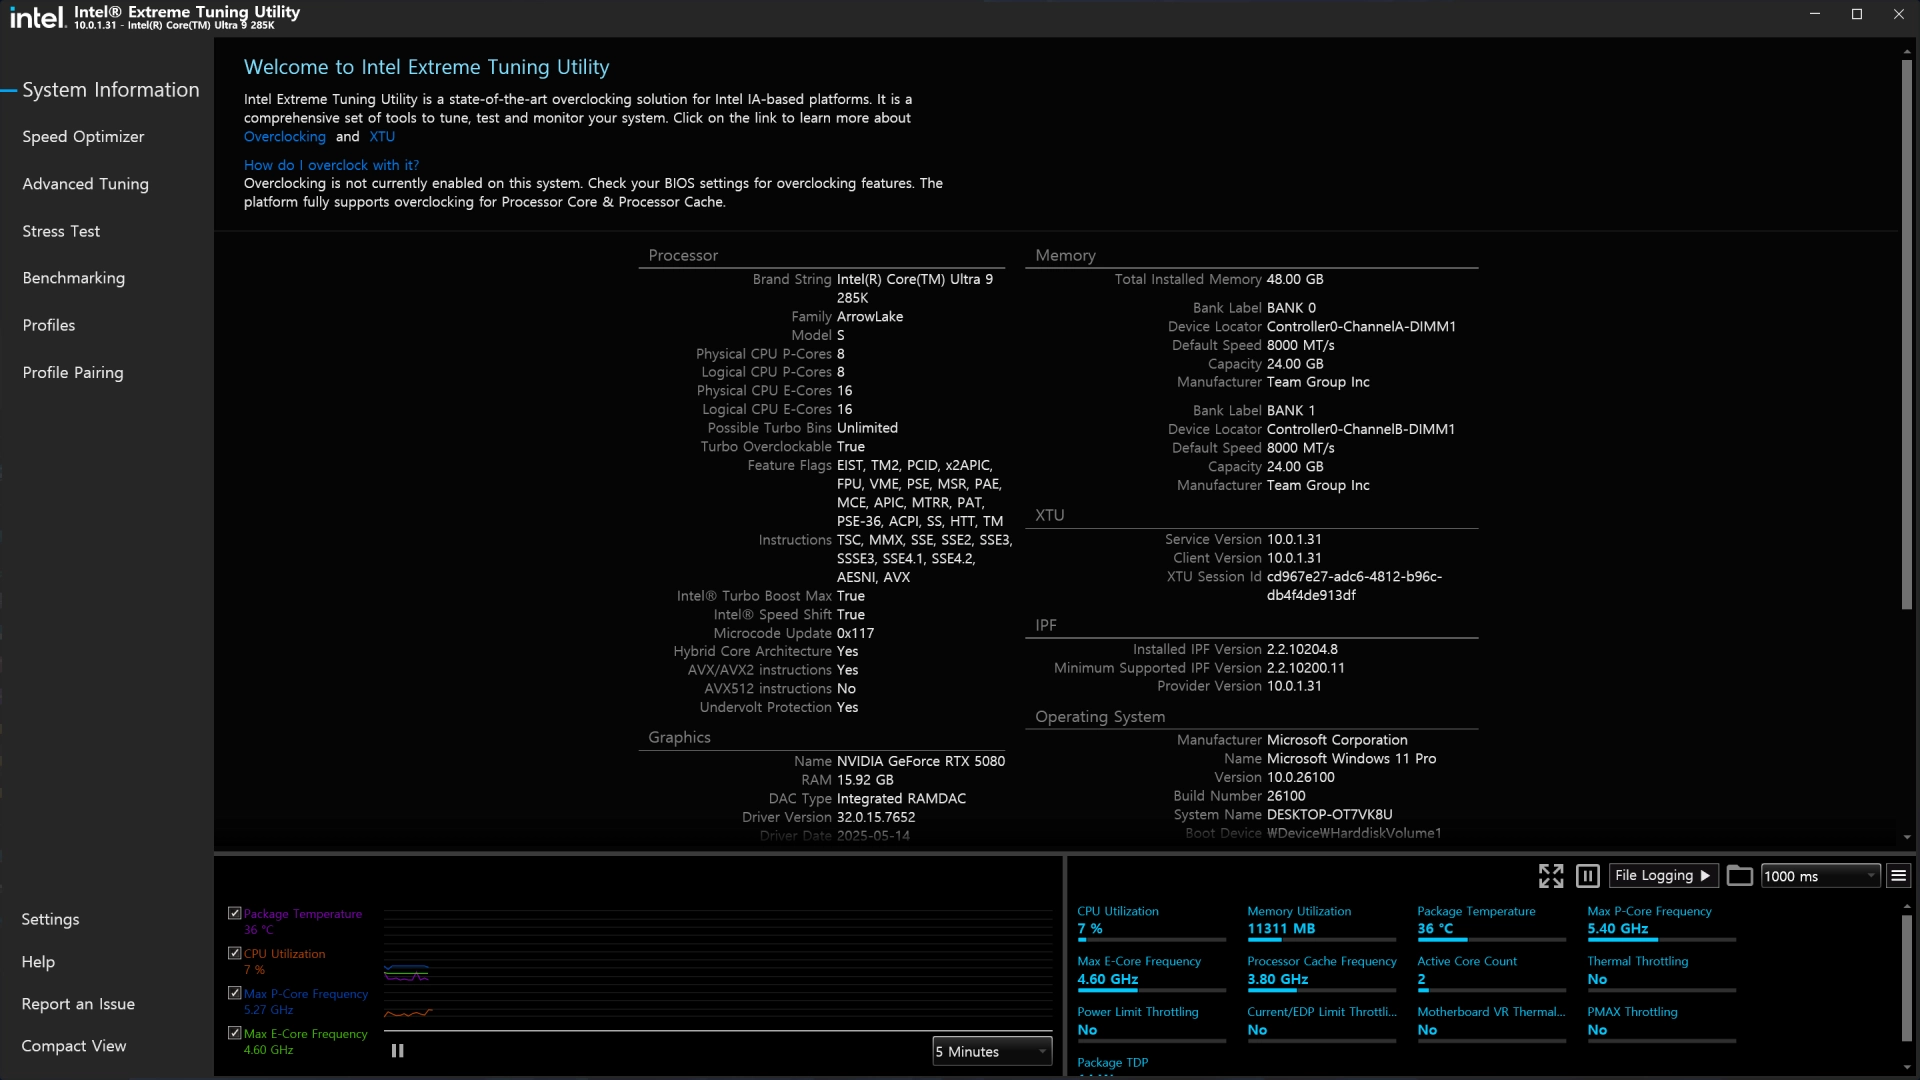Uncheck Package Temperature graph checkbox

235,913
